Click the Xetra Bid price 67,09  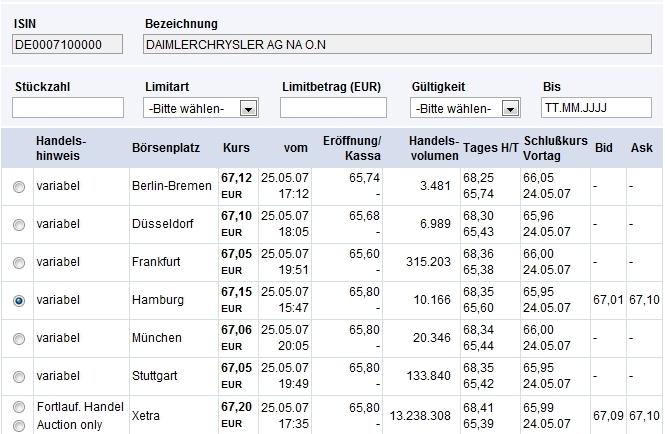[607, 415]
